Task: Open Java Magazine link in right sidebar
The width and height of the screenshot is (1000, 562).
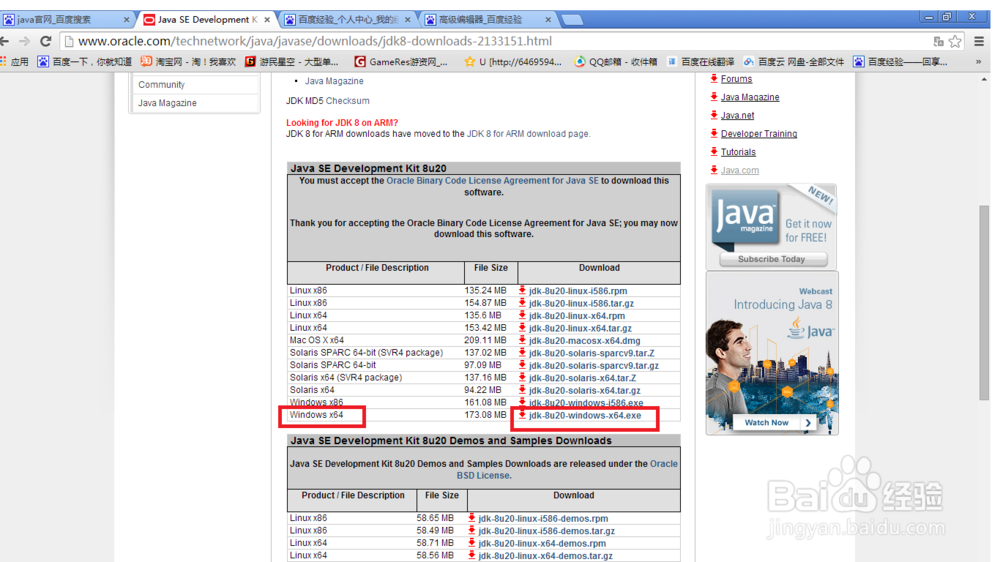Action: (x=750, y=97)
